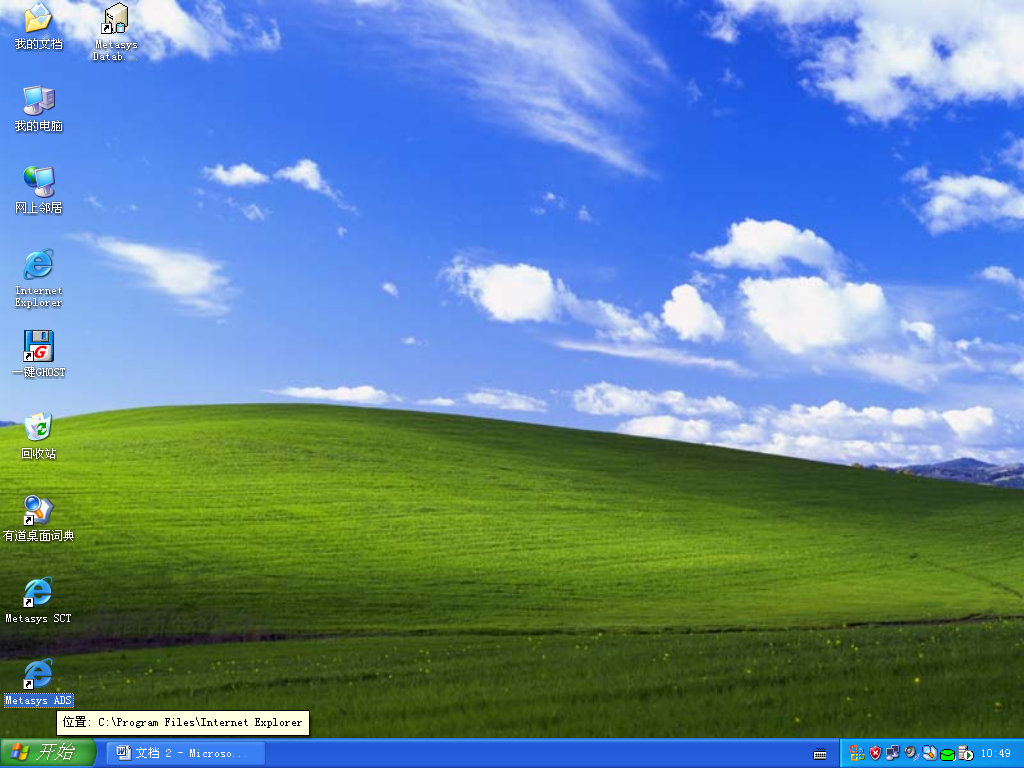Click the network connection tray icon
Screen dimensions: 1024x768
coord(893,753)
